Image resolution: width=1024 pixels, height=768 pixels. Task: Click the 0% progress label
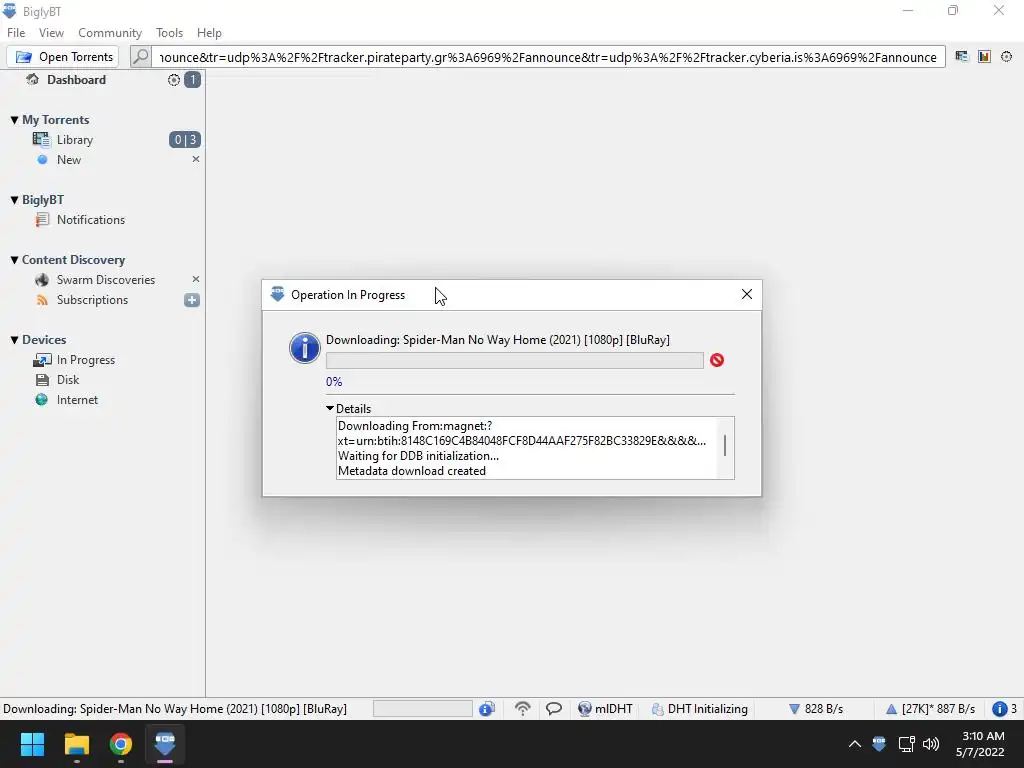tap(334, 382)
